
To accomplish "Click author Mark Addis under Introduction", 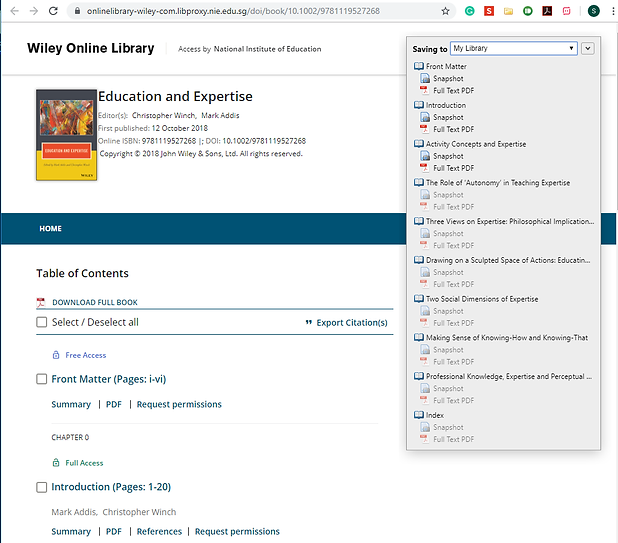I will click(74, 512).
